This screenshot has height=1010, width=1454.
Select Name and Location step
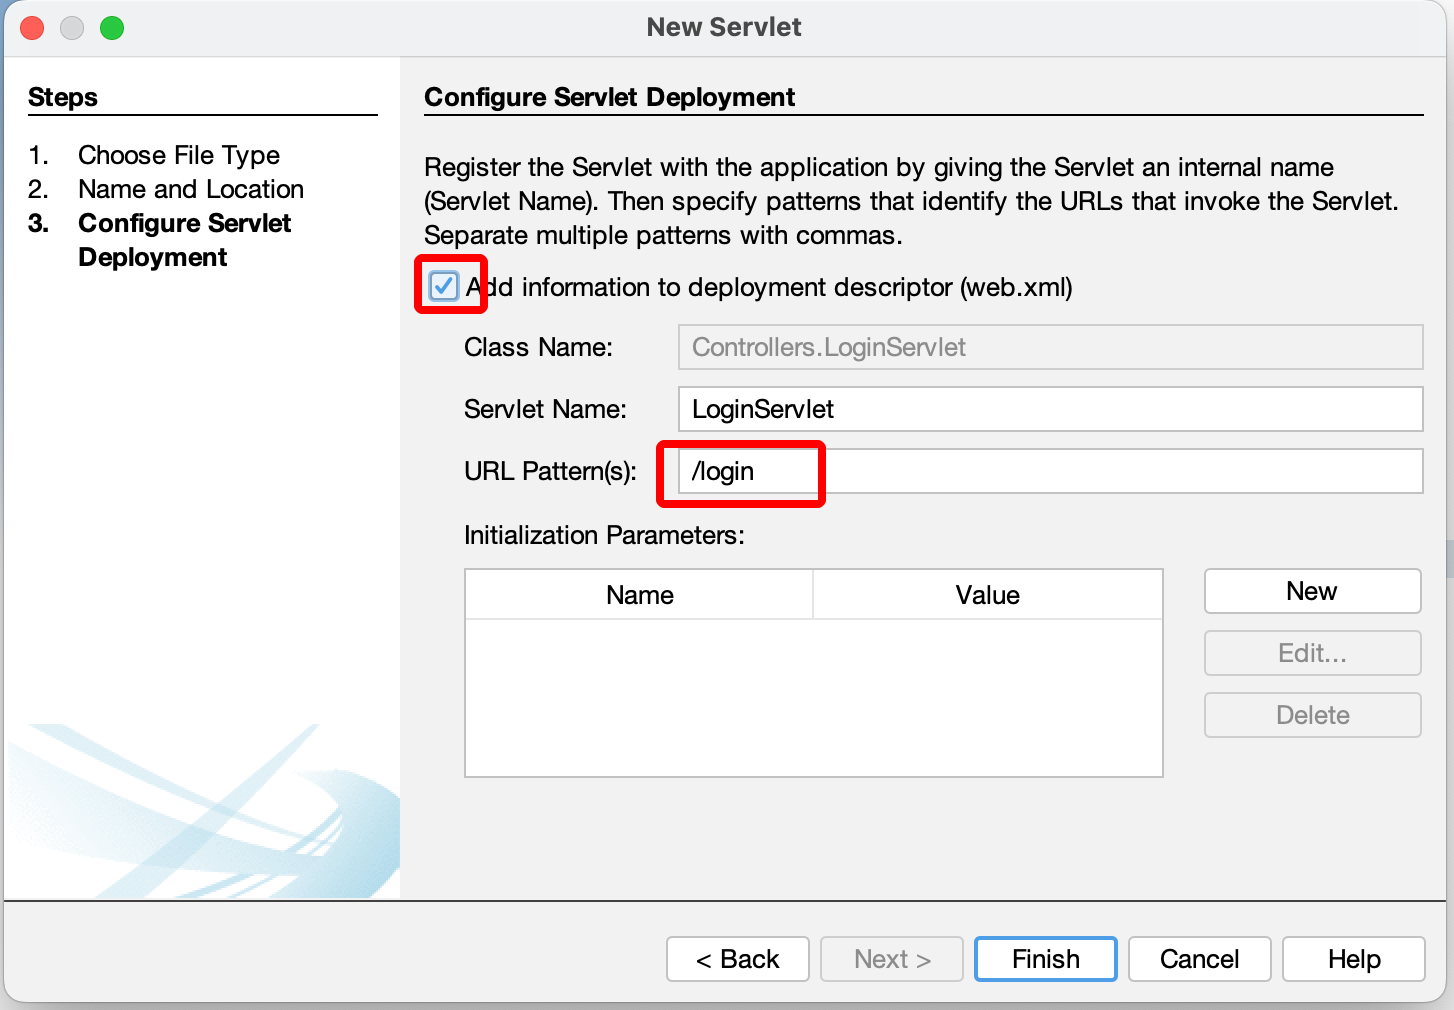[191, 189]
